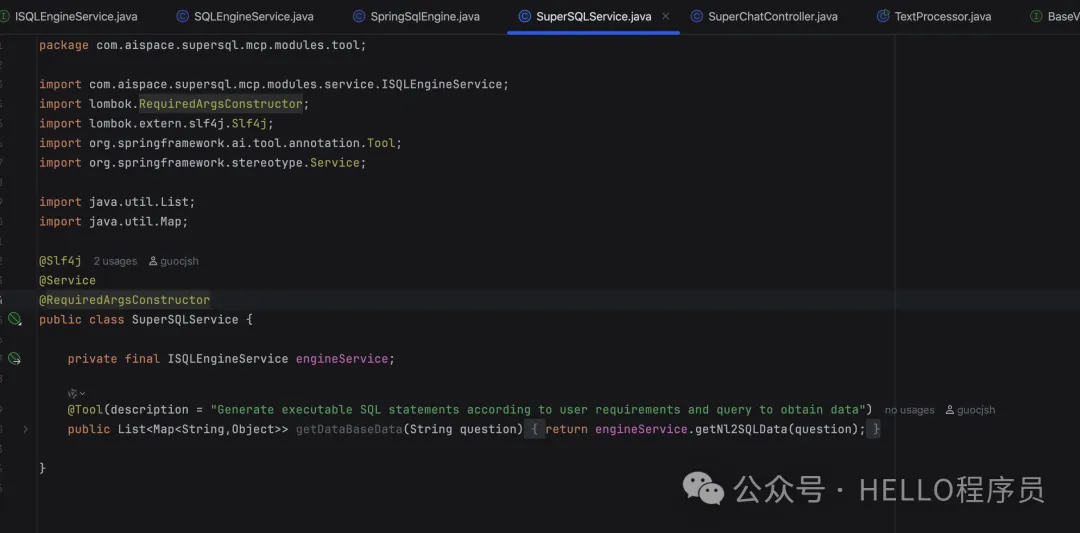Click the lombok.RequiredArgsConstructor import
The image size is (1080, 533).
[174, 104]
